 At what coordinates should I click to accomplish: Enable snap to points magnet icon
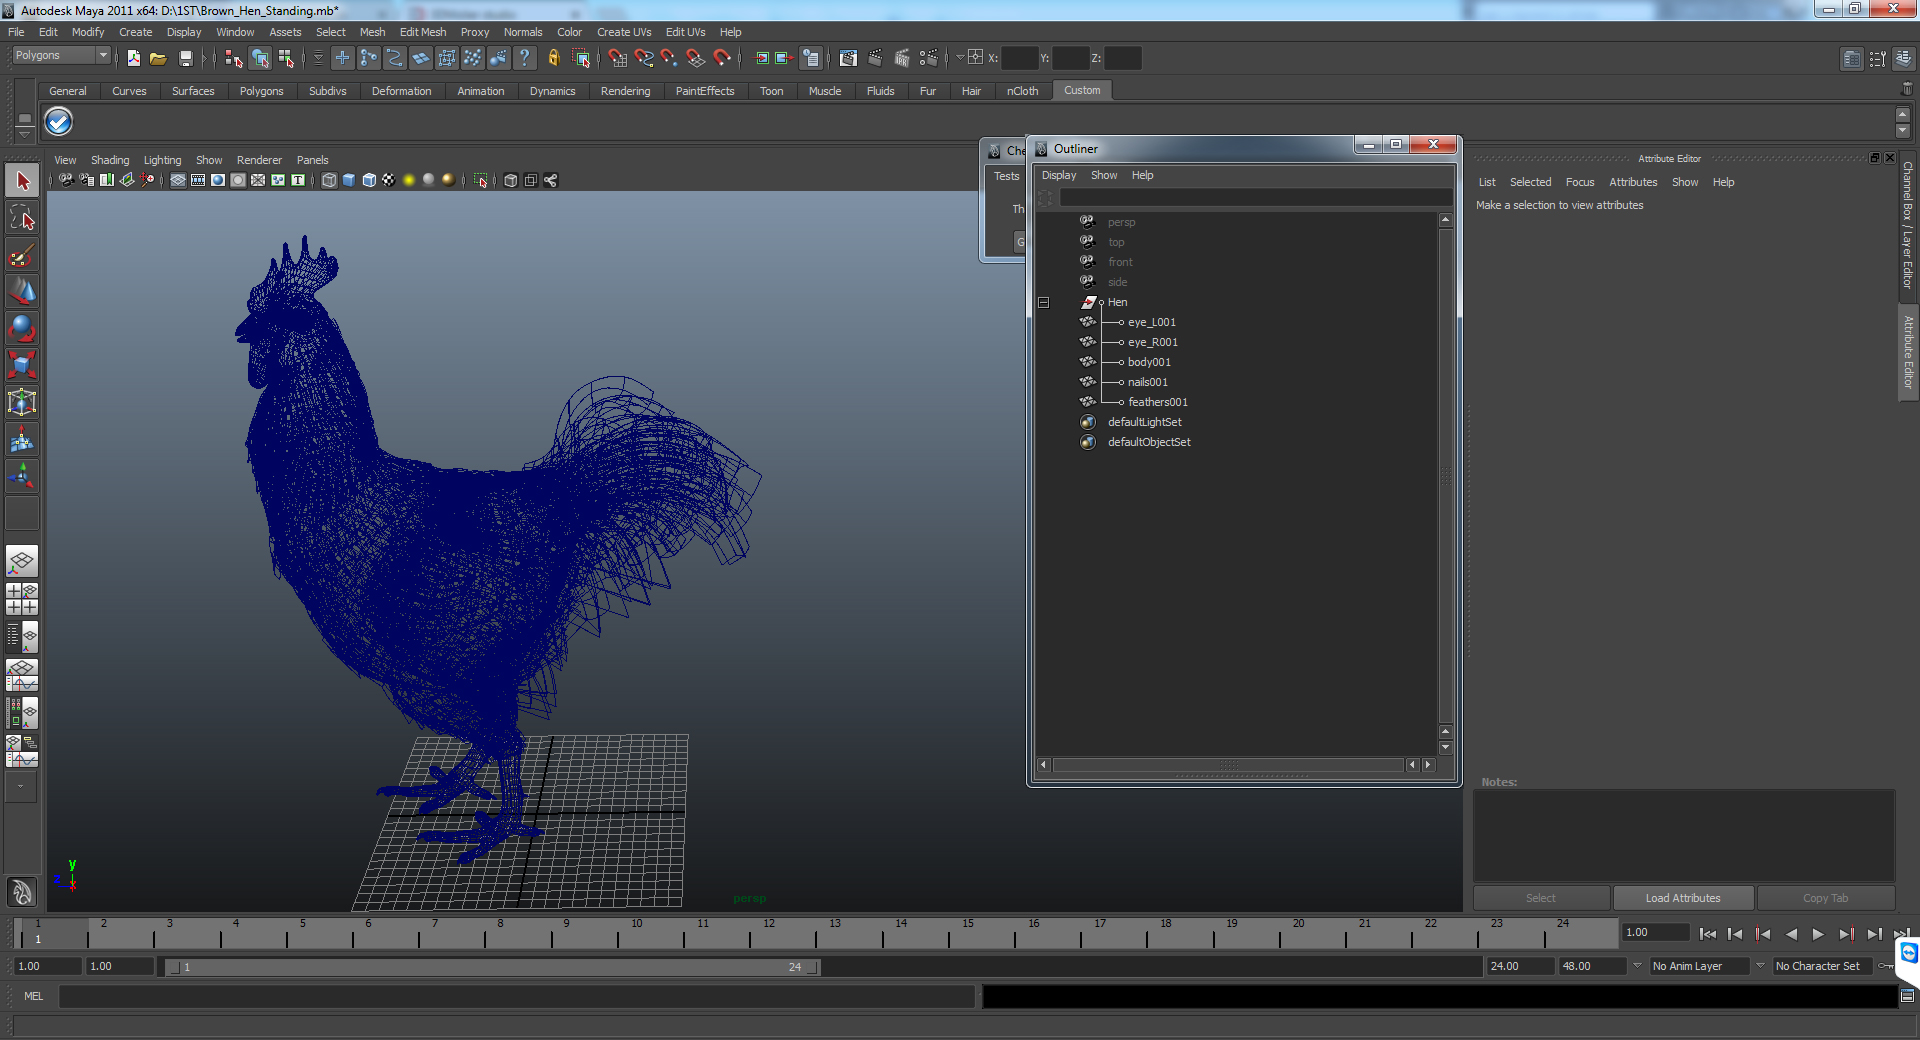(669, 58)
